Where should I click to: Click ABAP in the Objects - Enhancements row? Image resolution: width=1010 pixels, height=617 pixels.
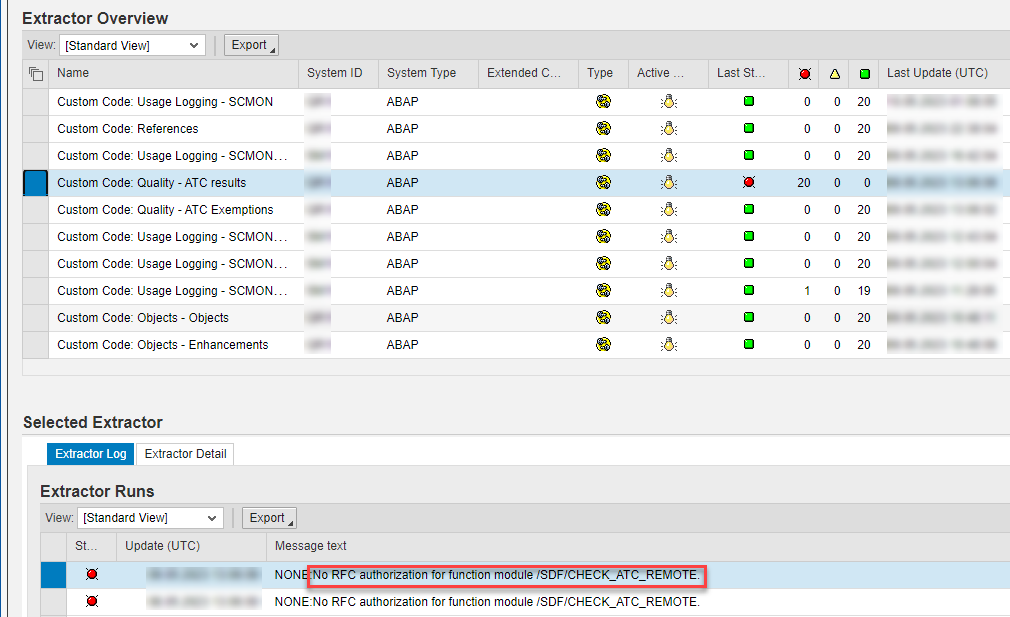pyautogui.click(x=403, y=345)
